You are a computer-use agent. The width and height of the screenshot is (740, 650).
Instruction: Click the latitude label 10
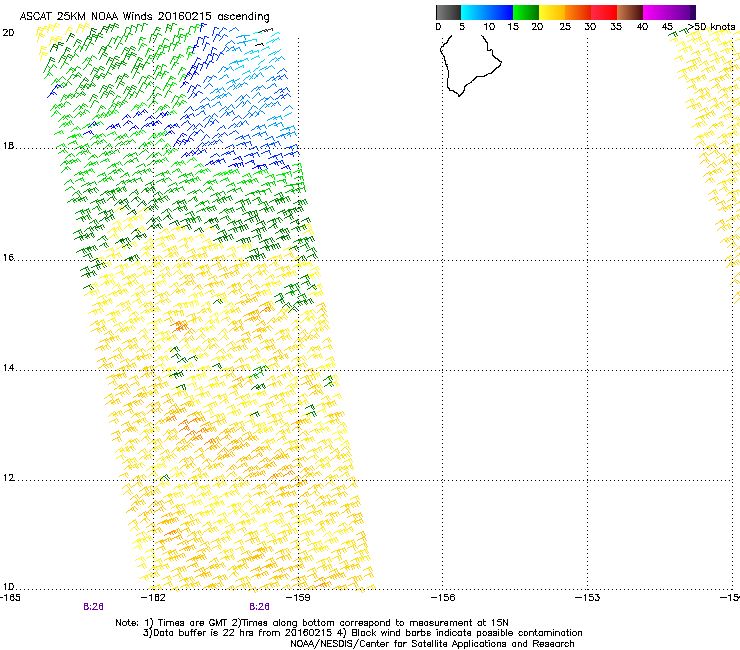coord(8,587)
